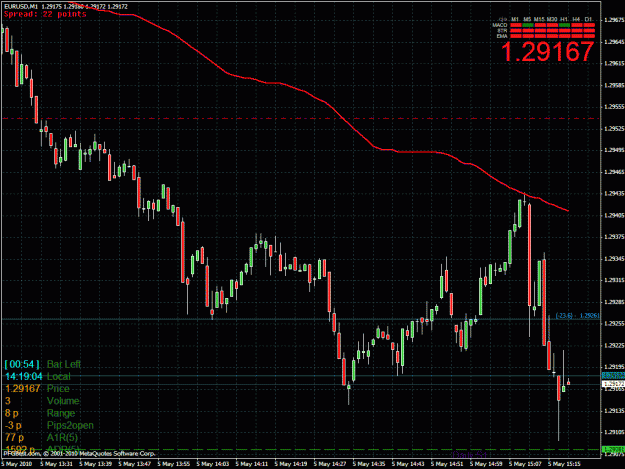Image resolution: width=625 pixels, height=469 pixels.
Task: Click the 1.29255 price axis label
Action: tap(614, 324)
